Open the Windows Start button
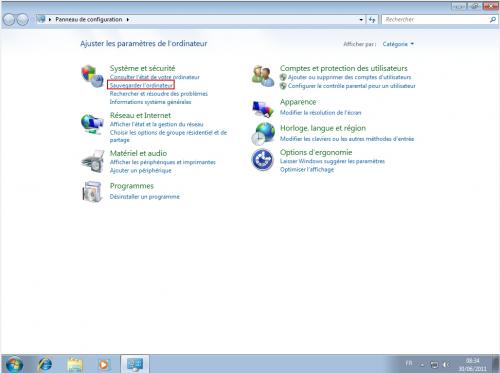 pyautogui.click(x=14, y=364)
